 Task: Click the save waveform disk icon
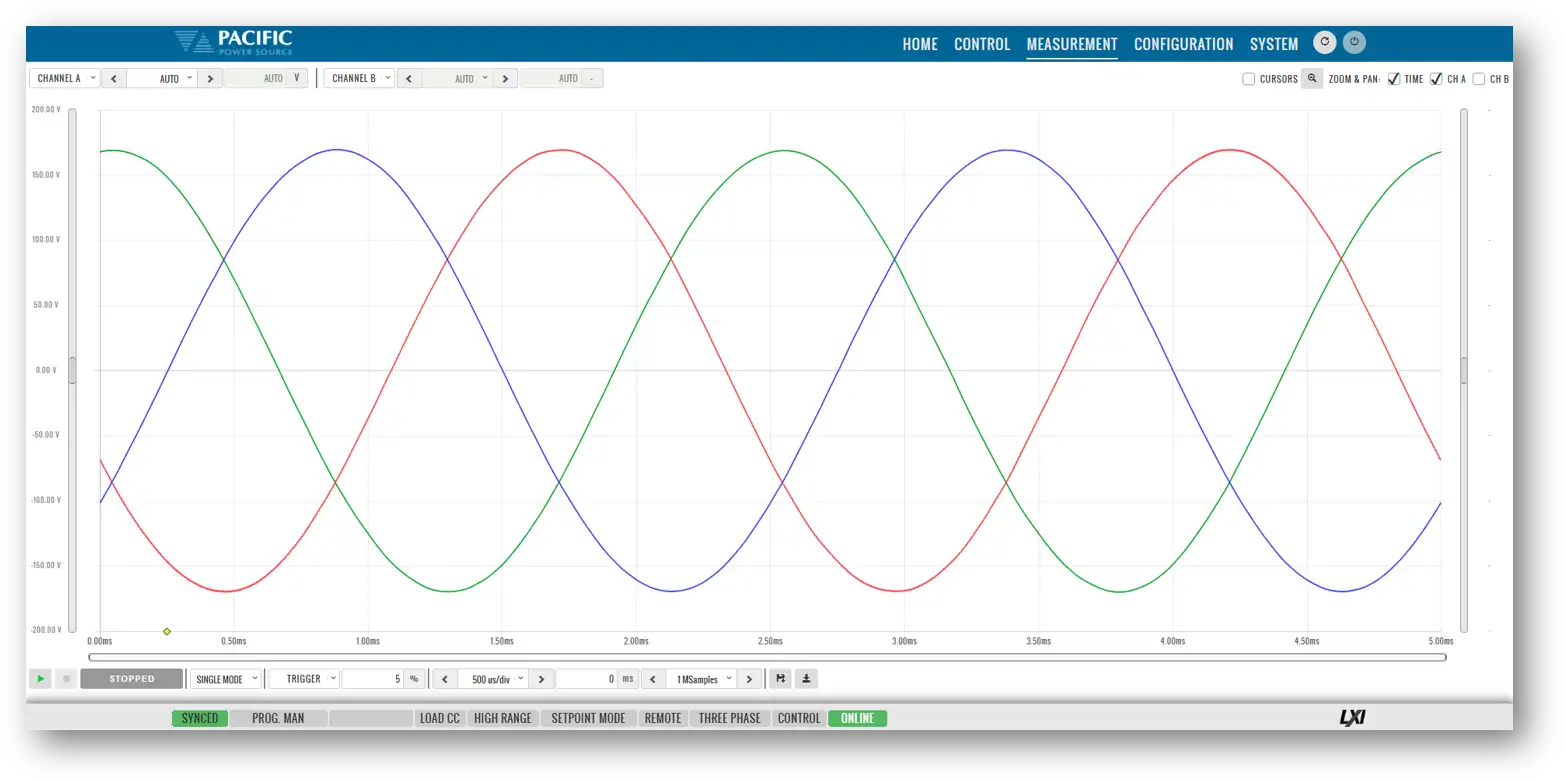[x=780, y=679]
